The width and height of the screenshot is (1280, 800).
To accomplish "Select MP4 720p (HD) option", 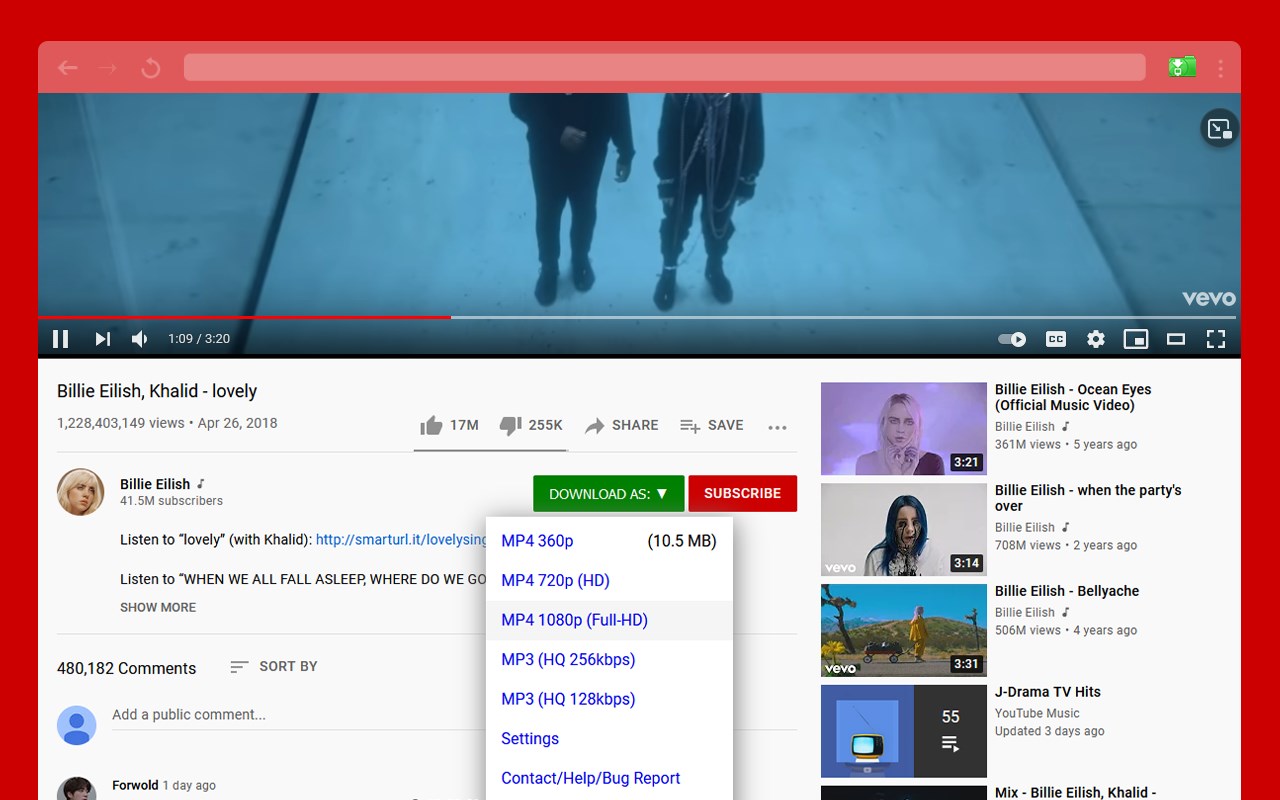I will tap(609, 581).
